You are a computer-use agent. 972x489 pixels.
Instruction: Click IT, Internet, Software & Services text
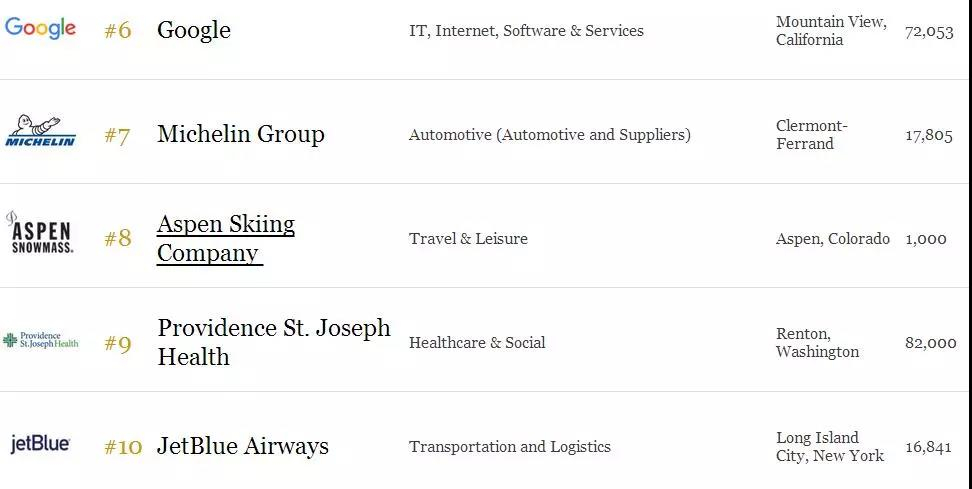[526, 31]
